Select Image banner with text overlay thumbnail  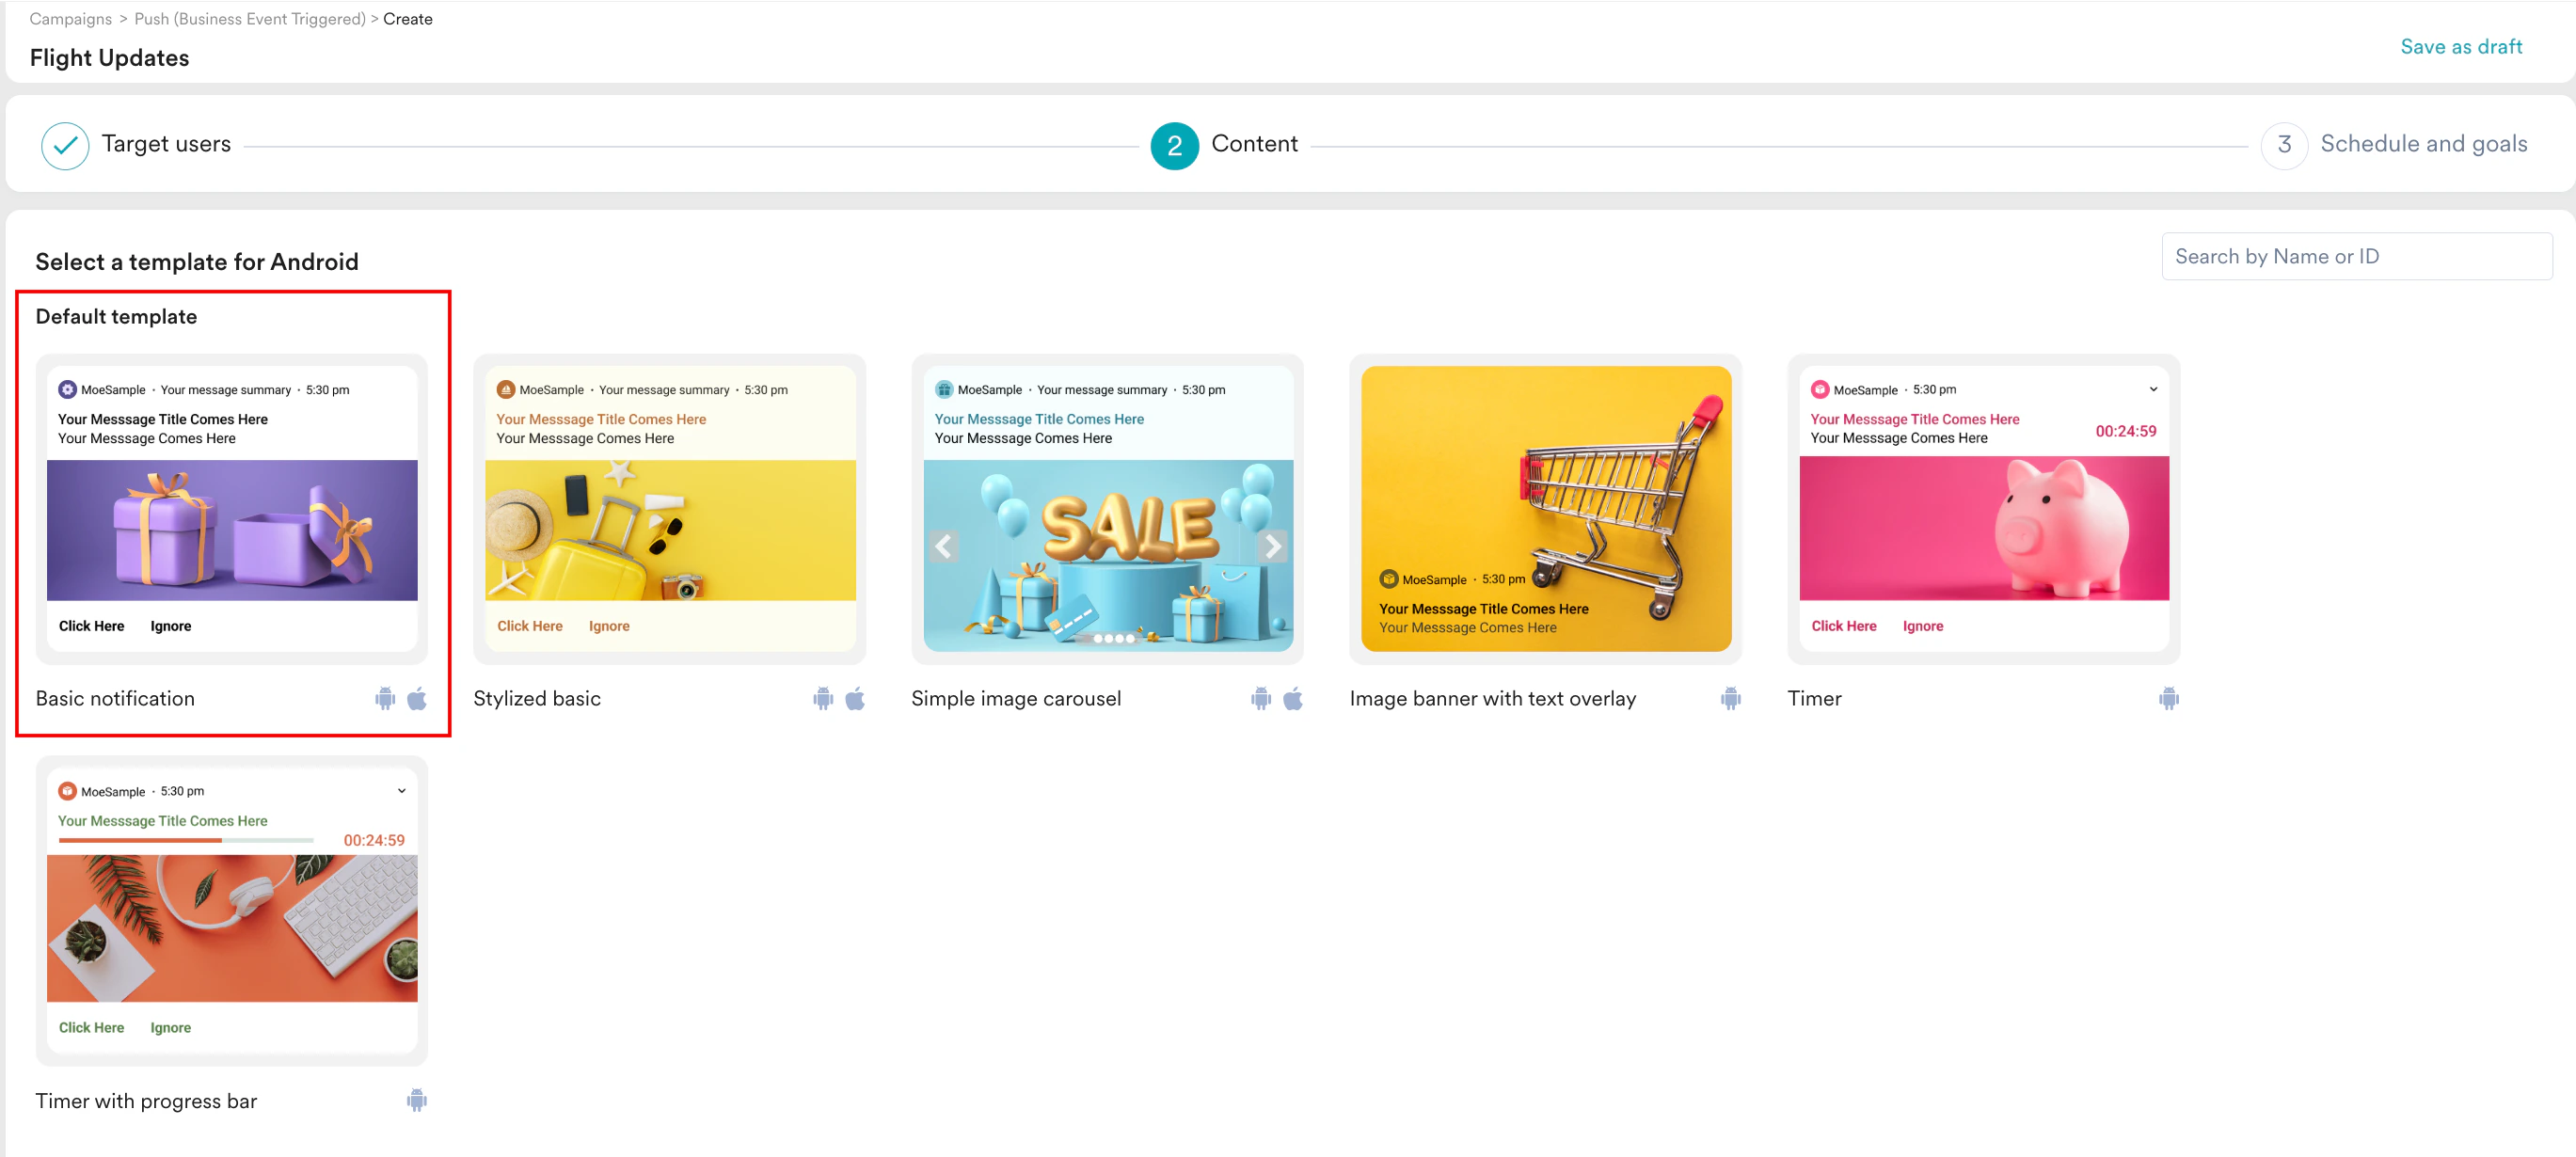[1545, 508]
